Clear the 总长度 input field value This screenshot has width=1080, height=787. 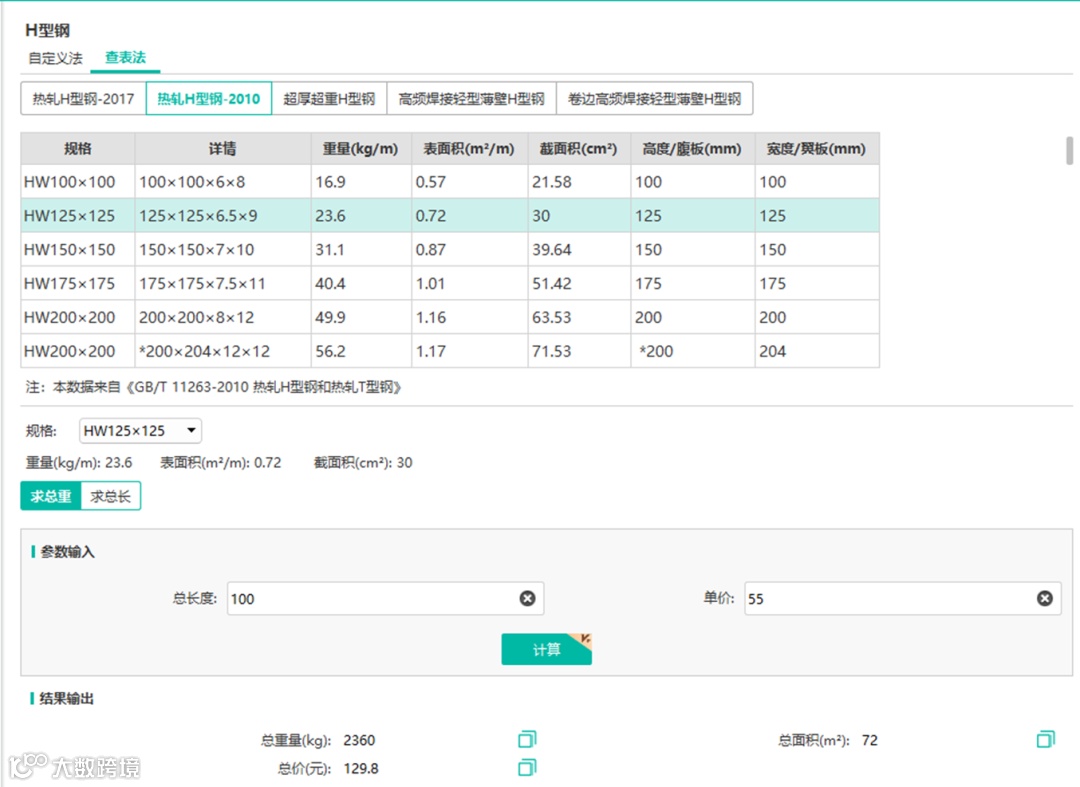pos(527,598)
